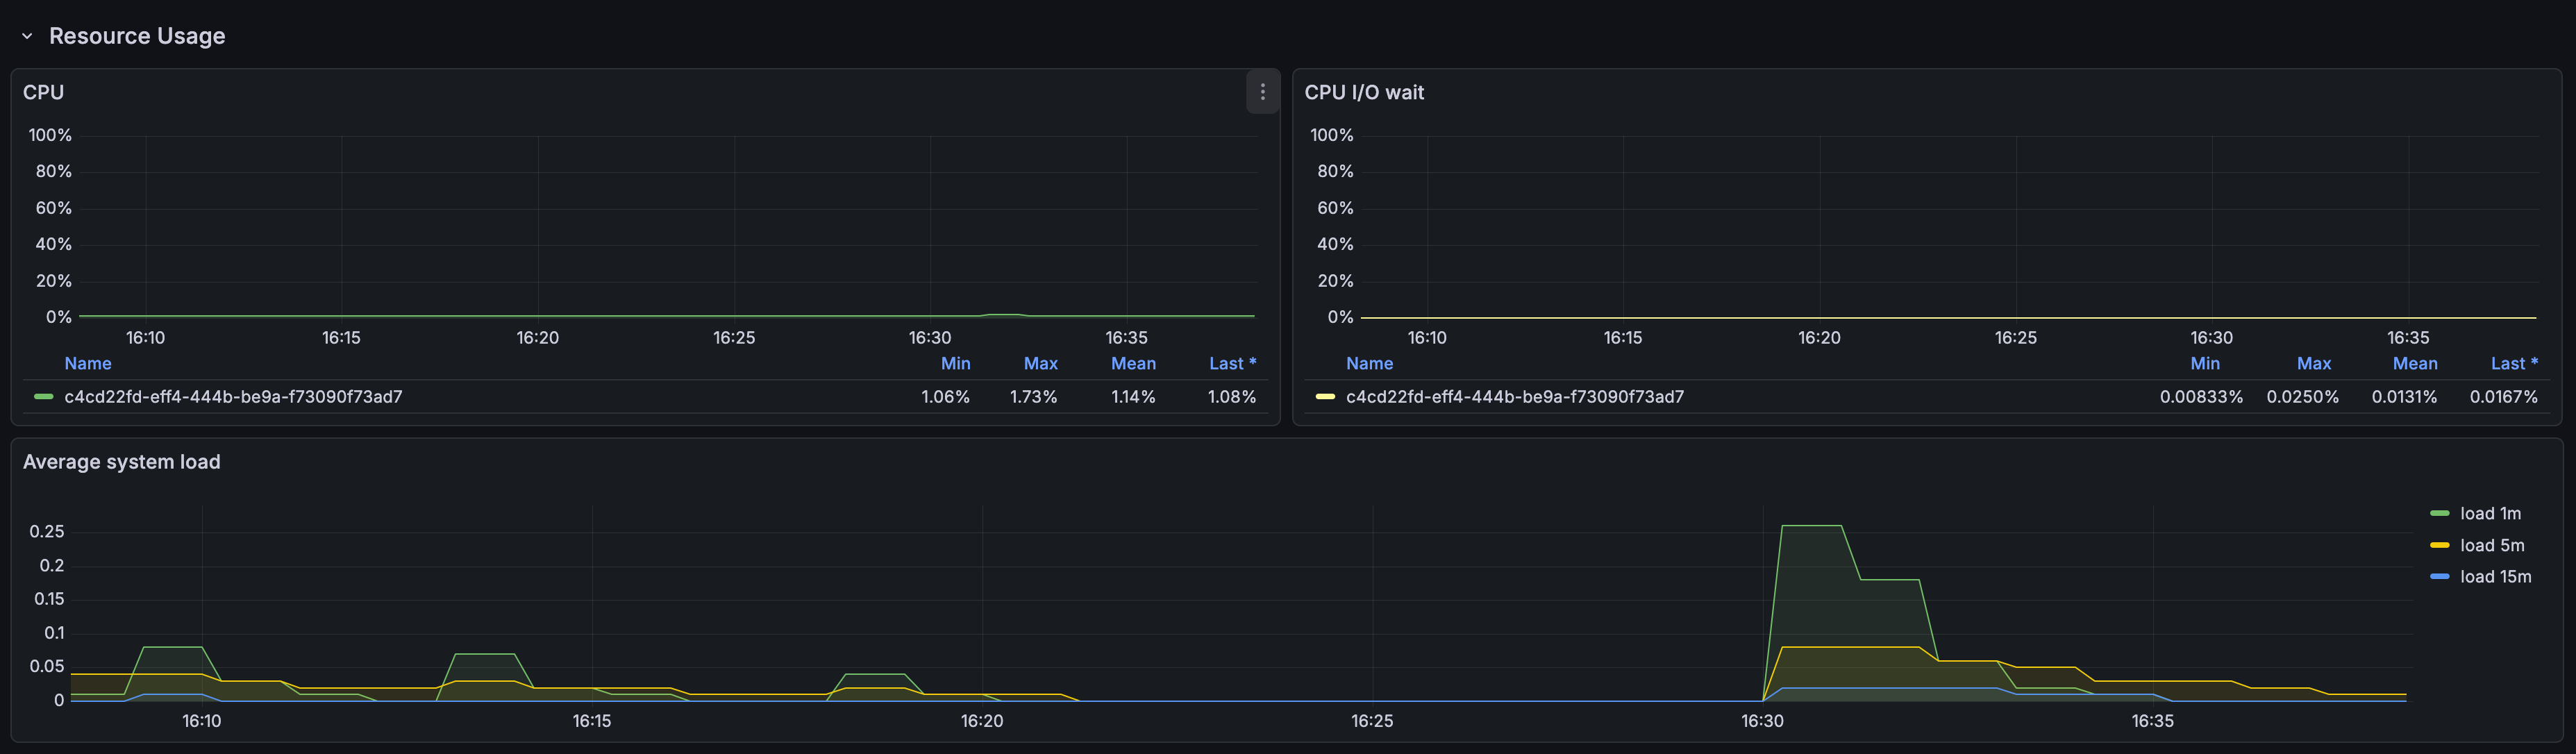Click the yellow load 5m color swatch
Image resolution: width=2576 pixels, height=754 pixels.
click(2439, 546)
